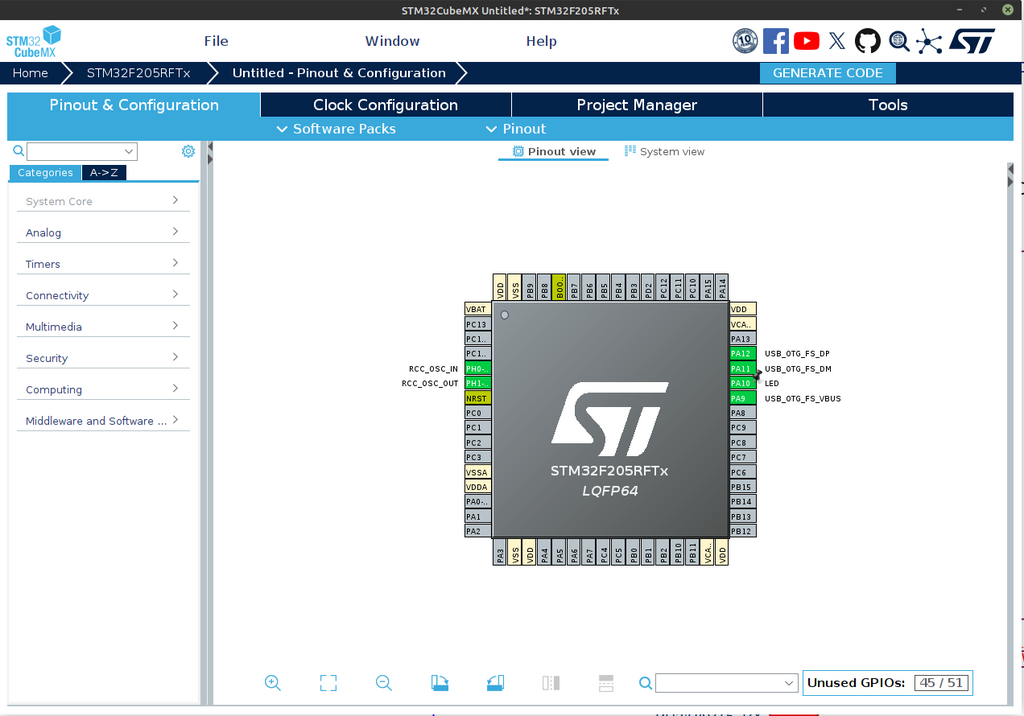Click the horizontal split view icon
Viewport: 1024px width, 716px height.
[x=606, y=683]
